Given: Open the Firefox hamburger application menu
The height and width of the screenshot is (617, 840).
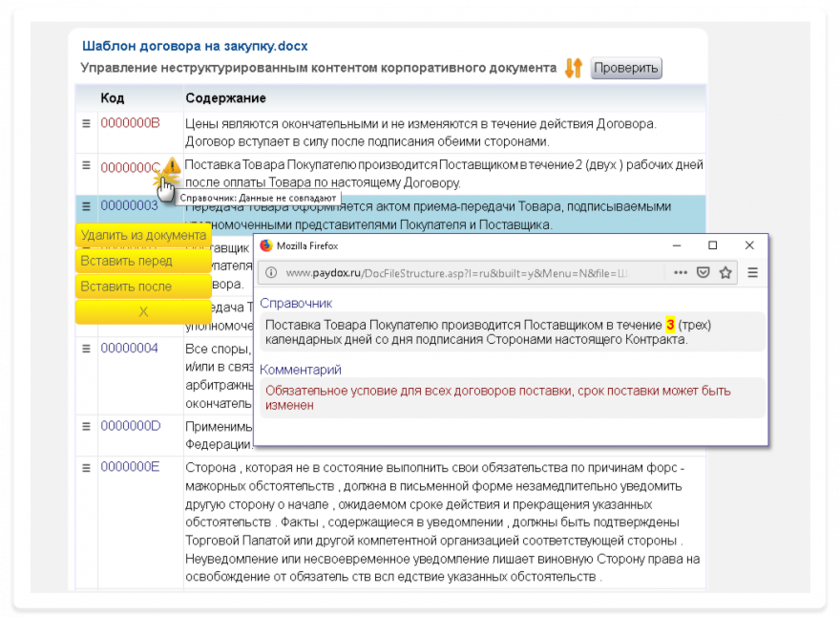Looking at the screenshot, I should [755, 270].
